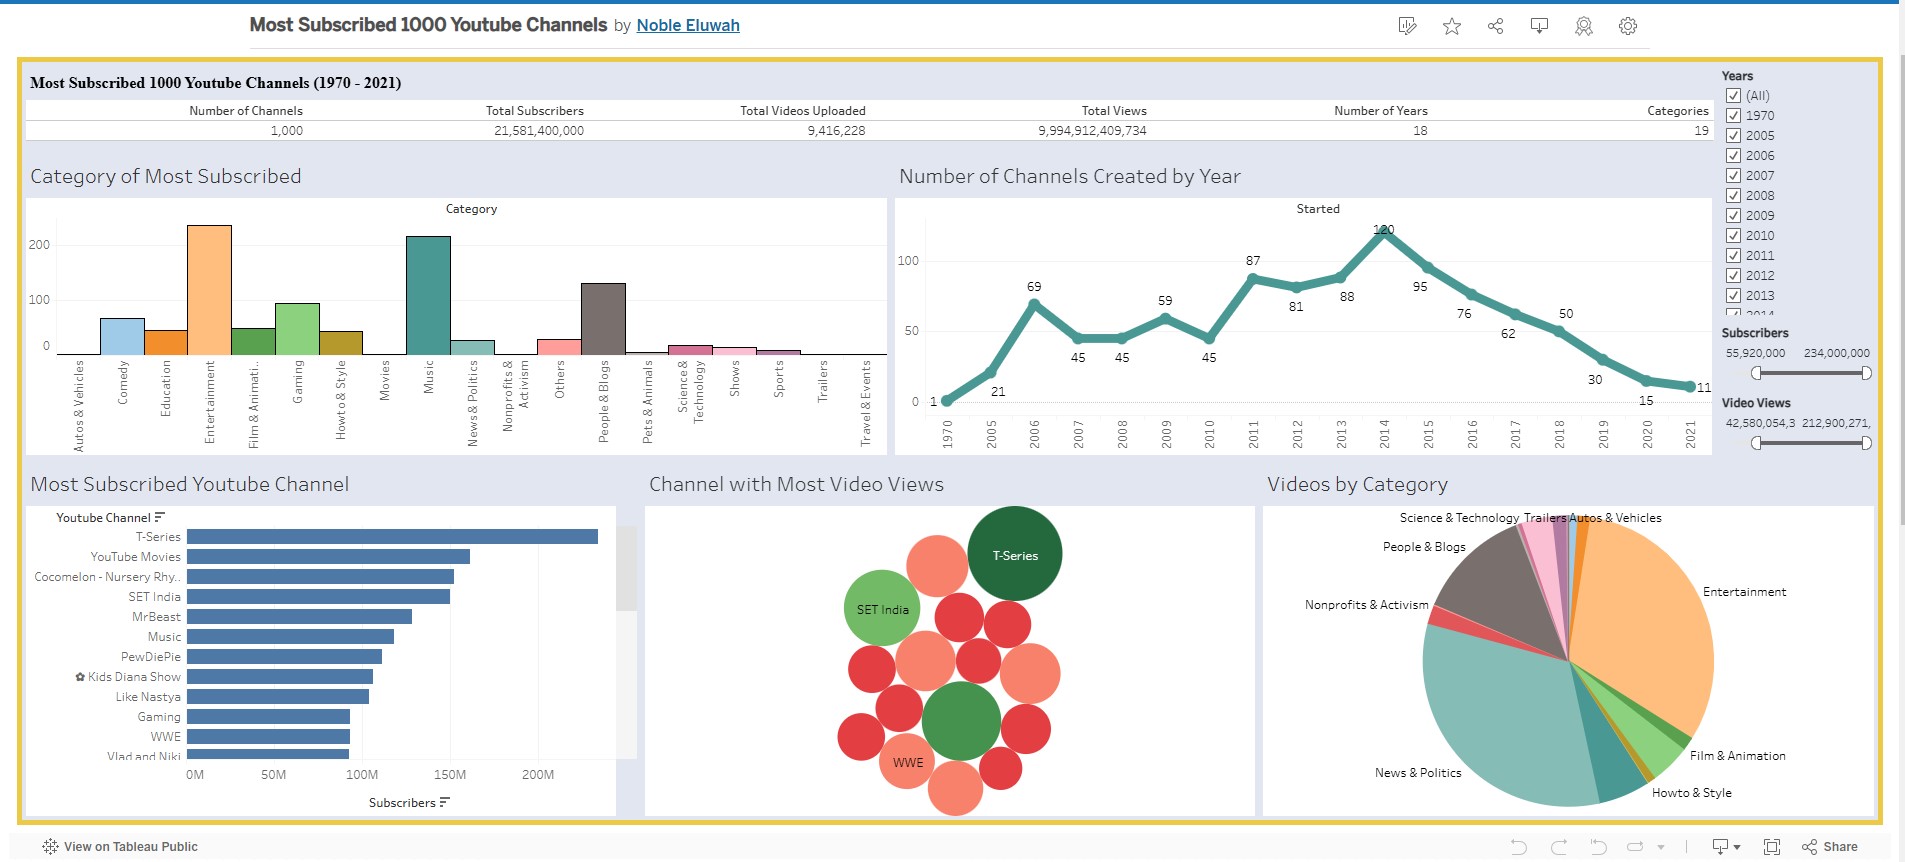Expand the arrow next to the replay icon

pyautogui.click(x=1661, y=847)
